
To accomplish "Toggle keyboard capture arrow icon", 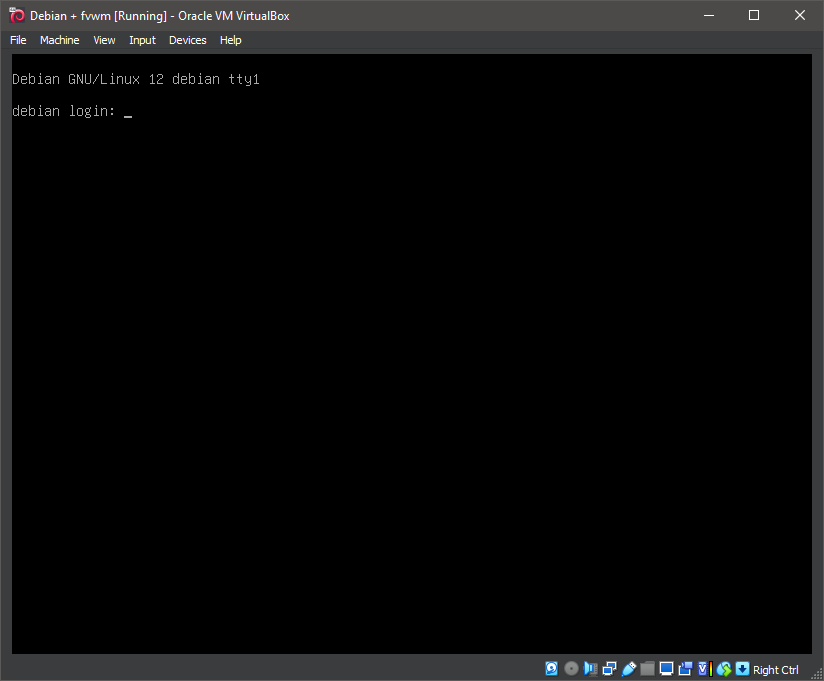I will click(742, 669).
